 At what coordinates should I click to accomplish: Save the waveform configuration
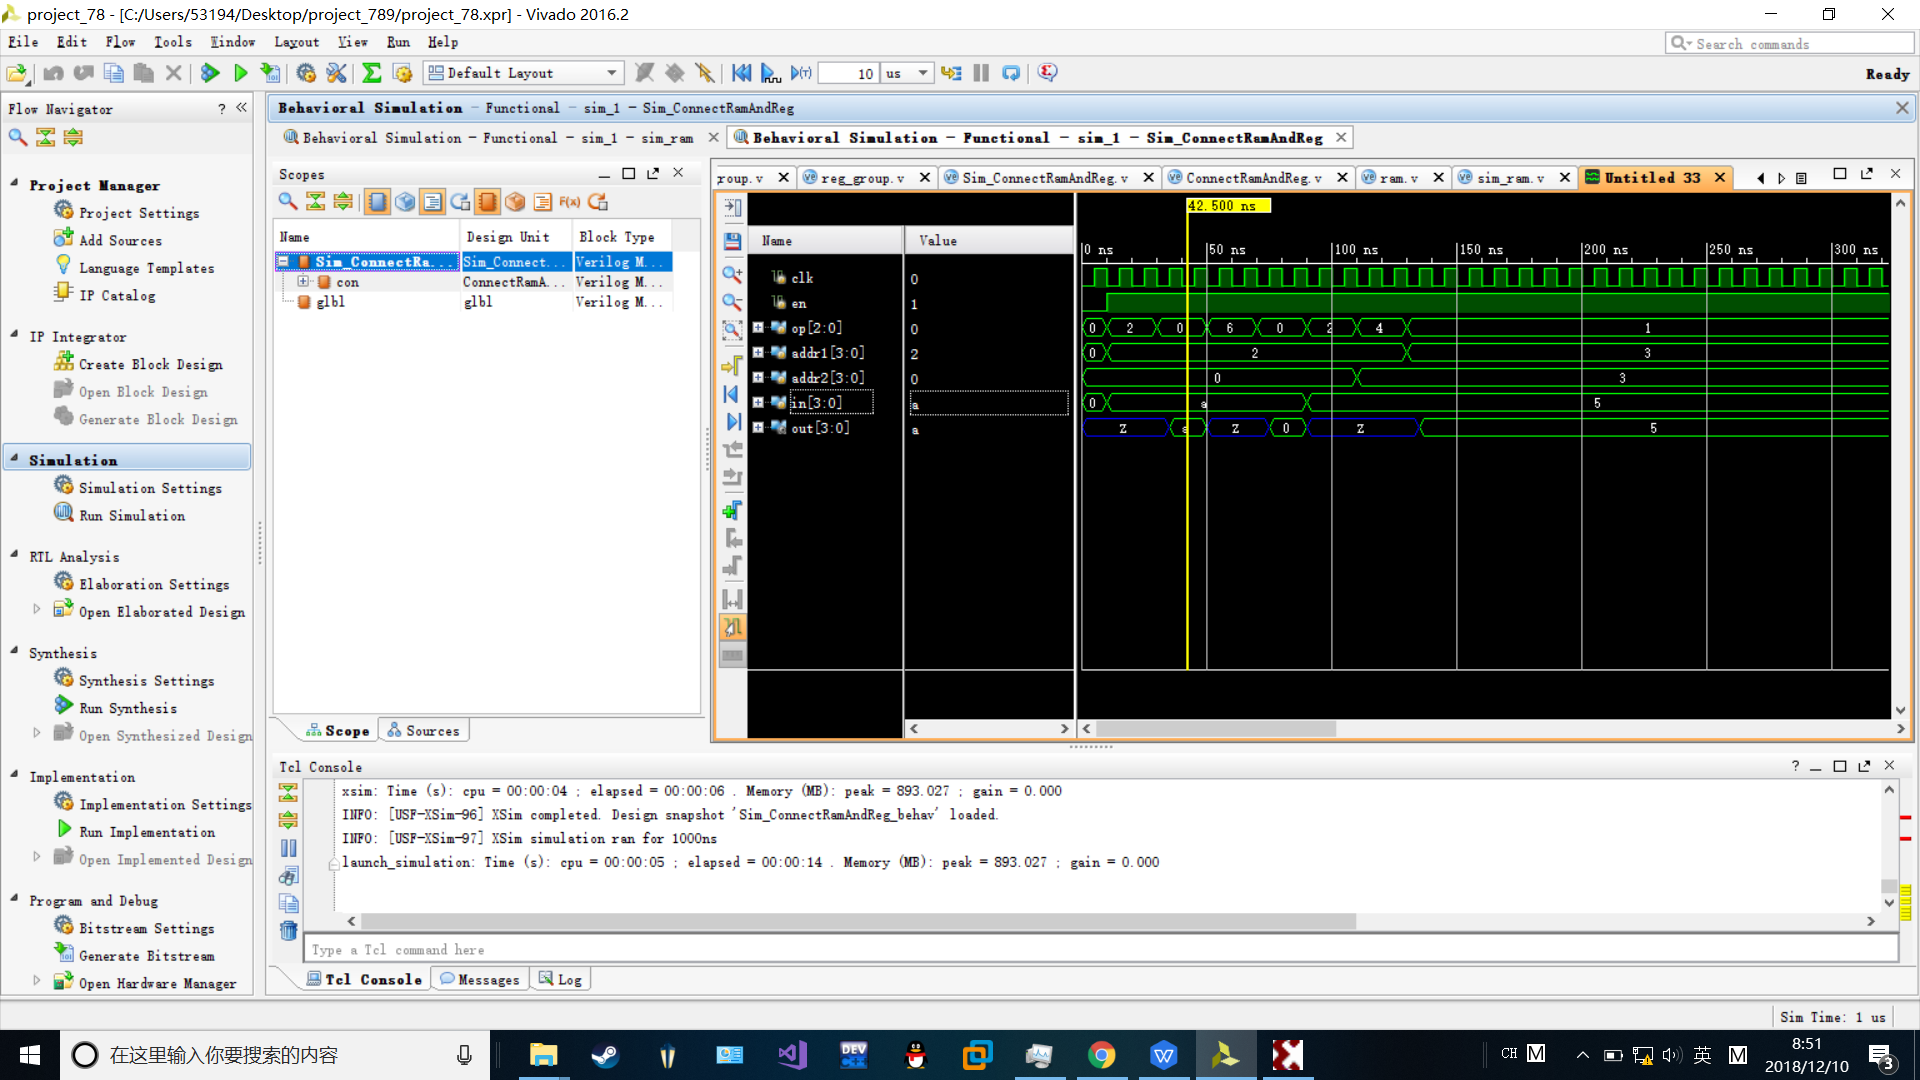pos(733,241)
